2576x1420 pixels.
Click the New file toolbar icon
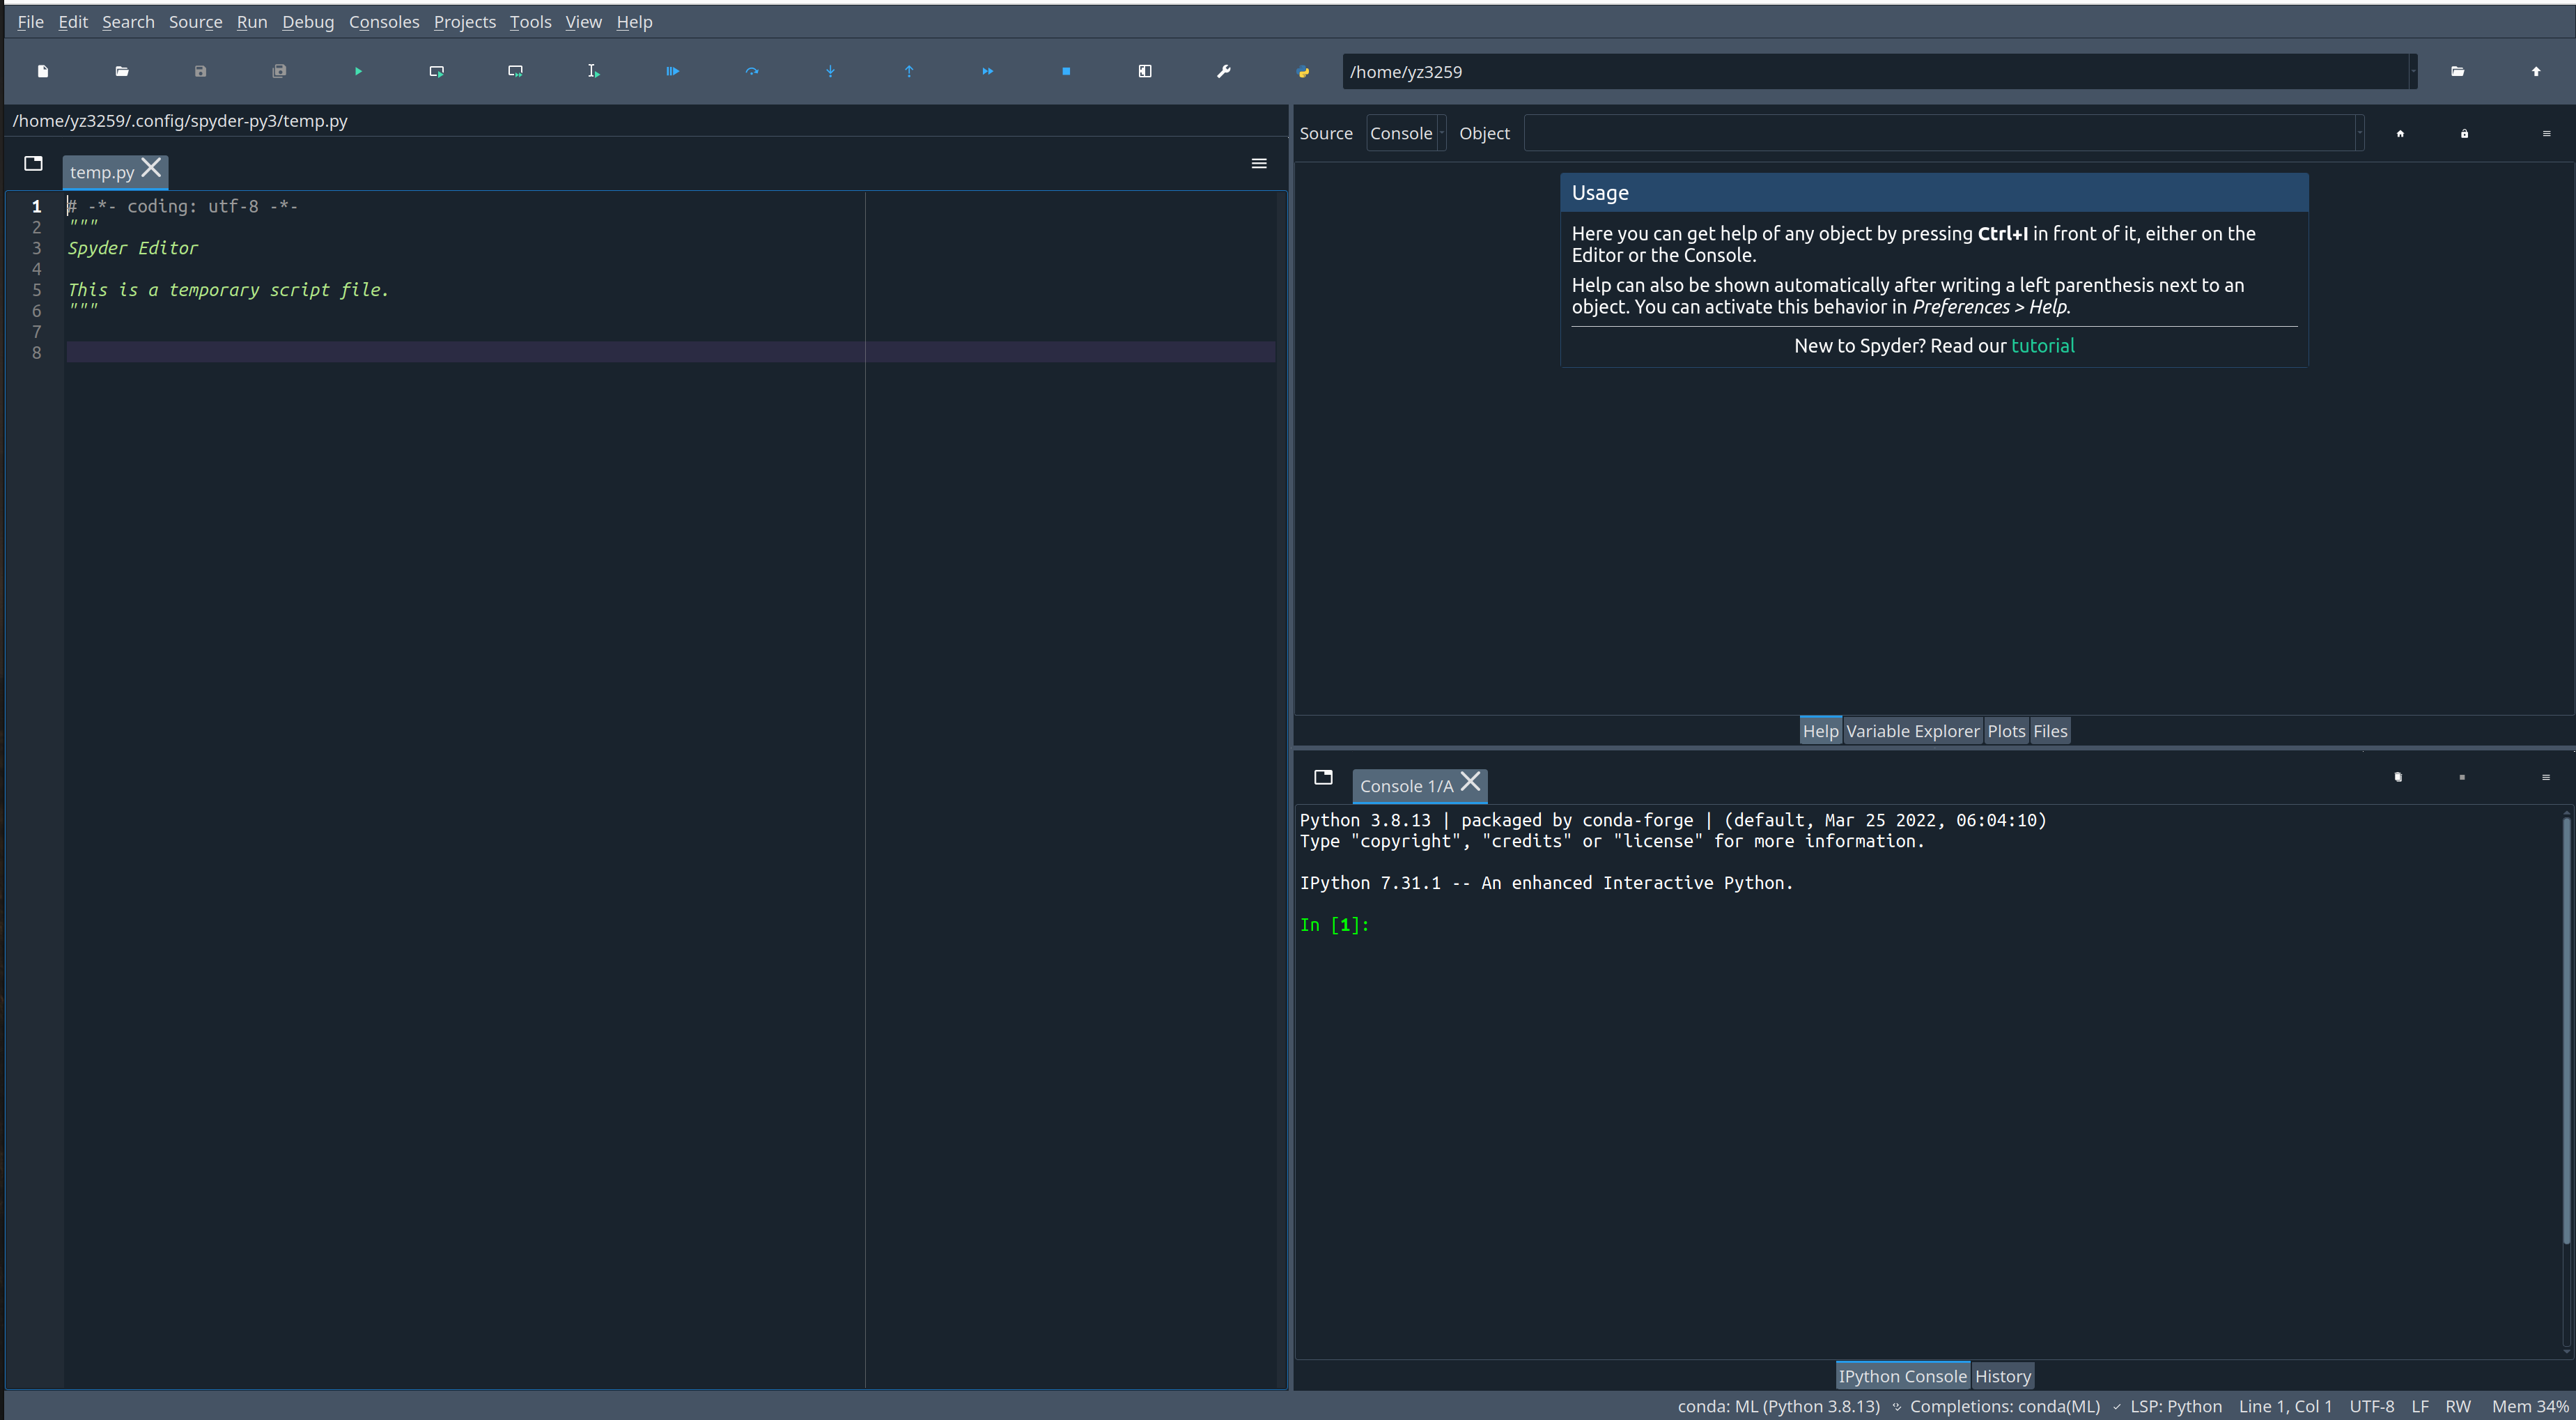pos(43,71)
